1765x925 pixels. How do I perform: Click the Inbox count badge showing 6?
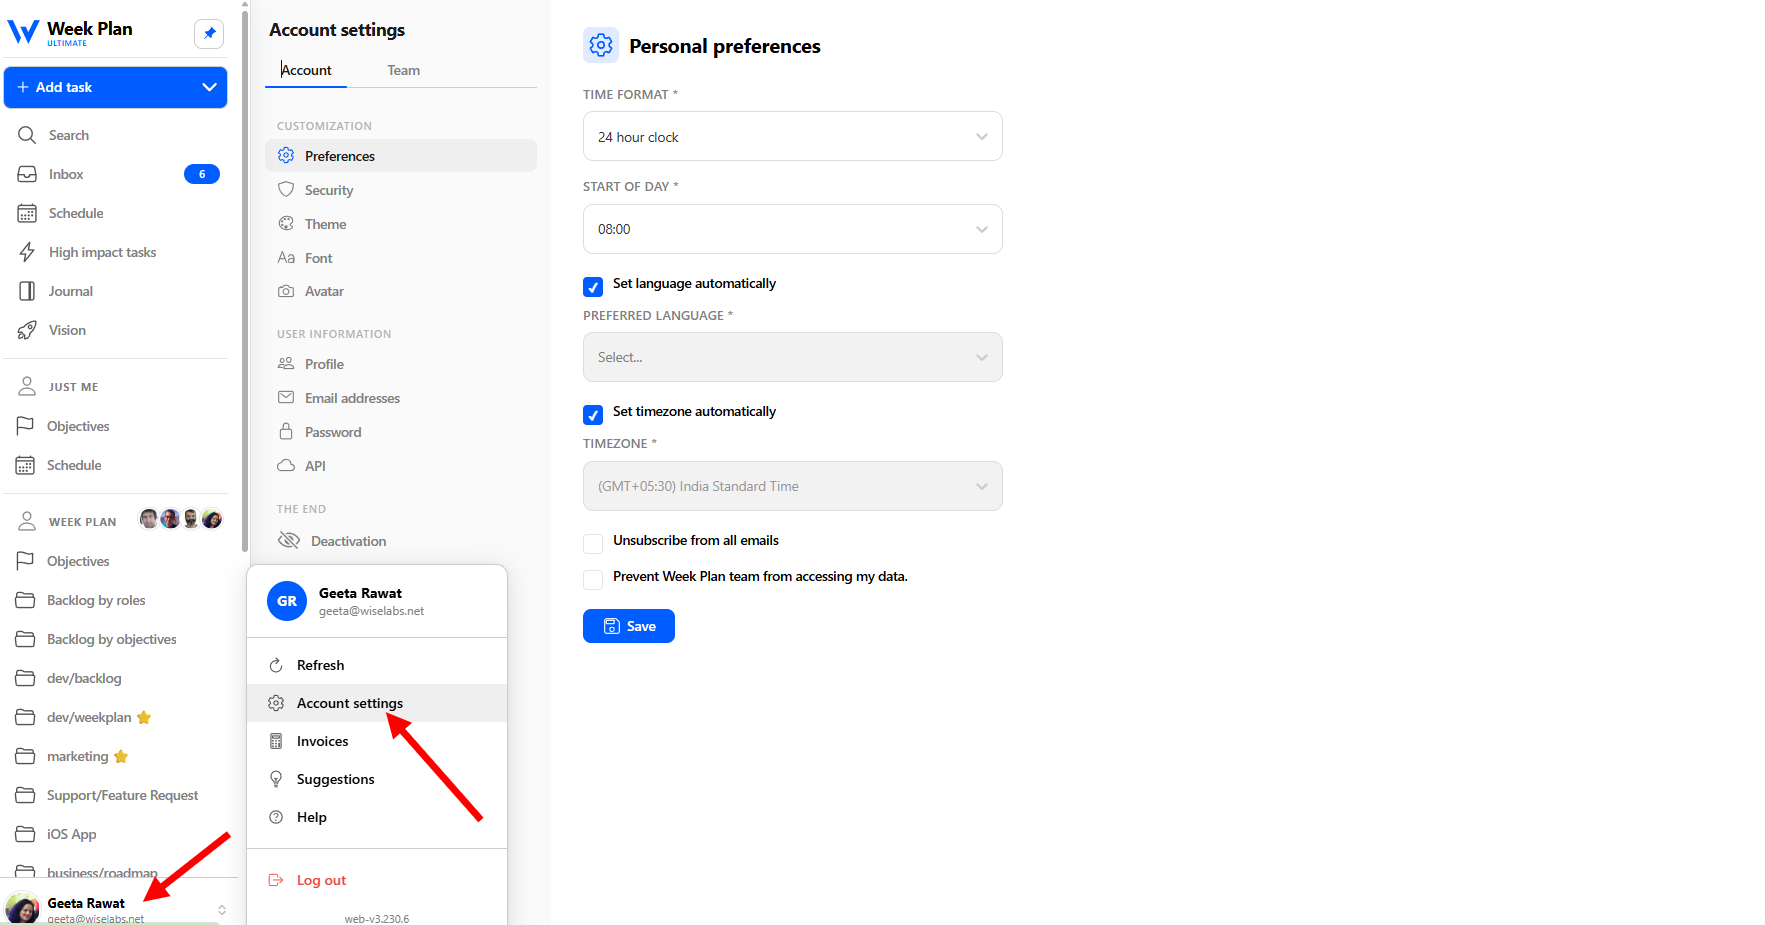(202, 174)
